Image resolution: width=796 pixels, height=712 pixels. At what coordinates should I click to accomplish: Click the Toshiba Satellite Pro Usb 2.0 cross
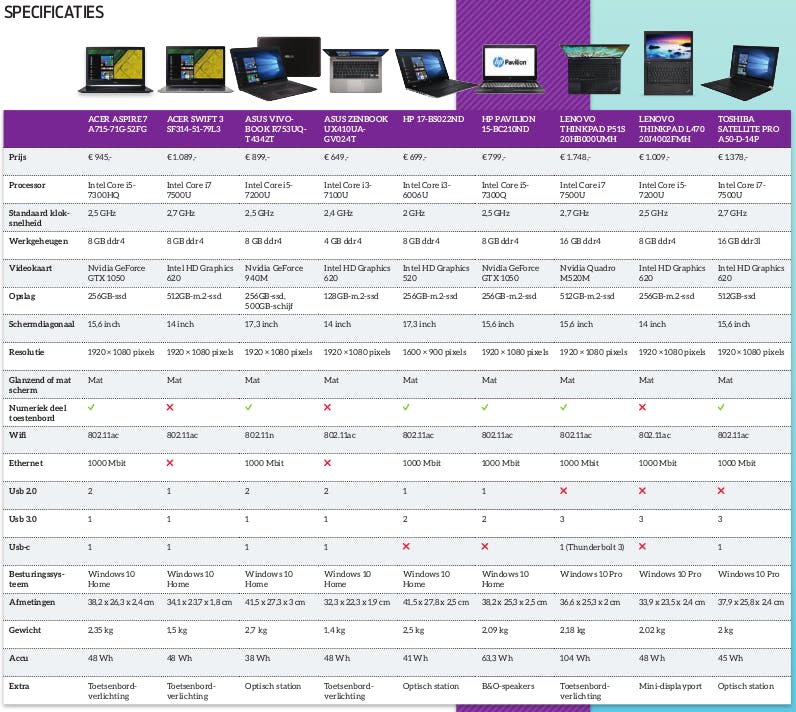coord(721,491)
